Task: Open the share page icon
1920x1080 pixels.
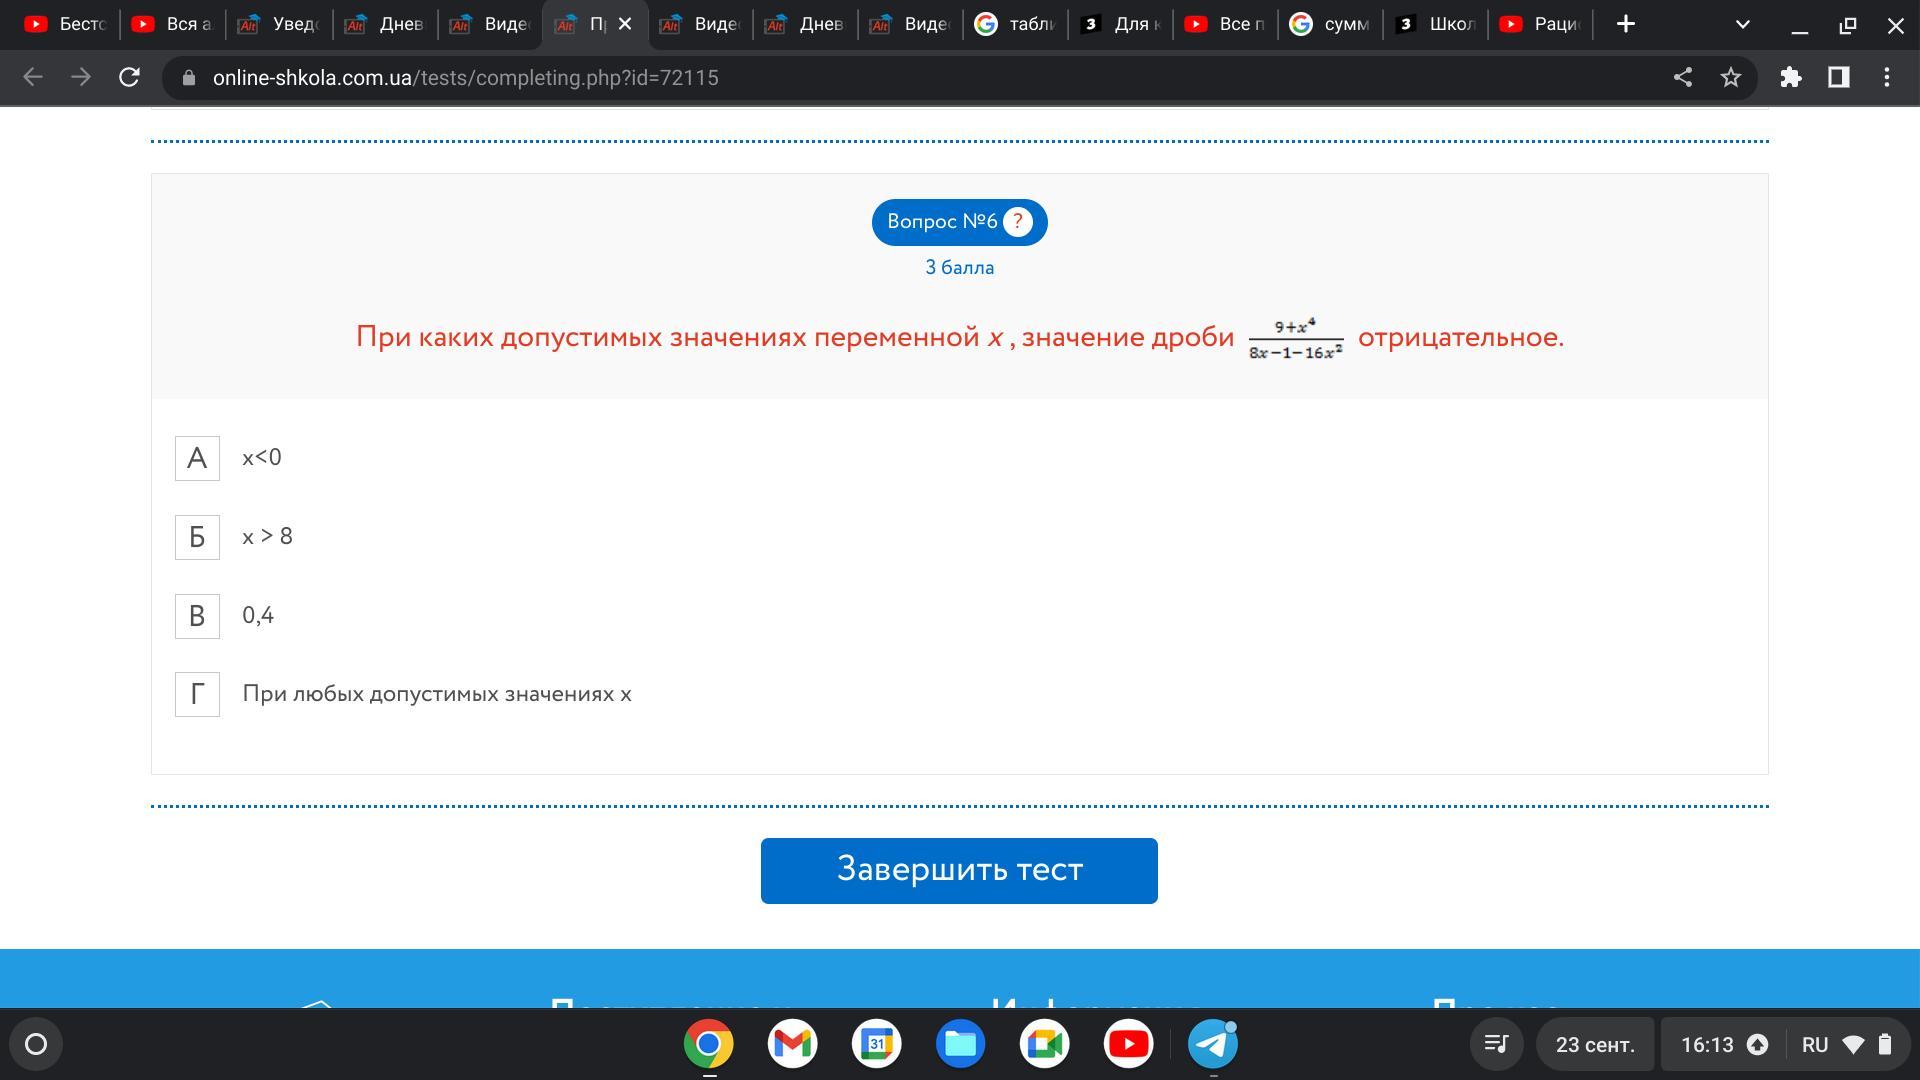Action: click(x=1683, y=77)
